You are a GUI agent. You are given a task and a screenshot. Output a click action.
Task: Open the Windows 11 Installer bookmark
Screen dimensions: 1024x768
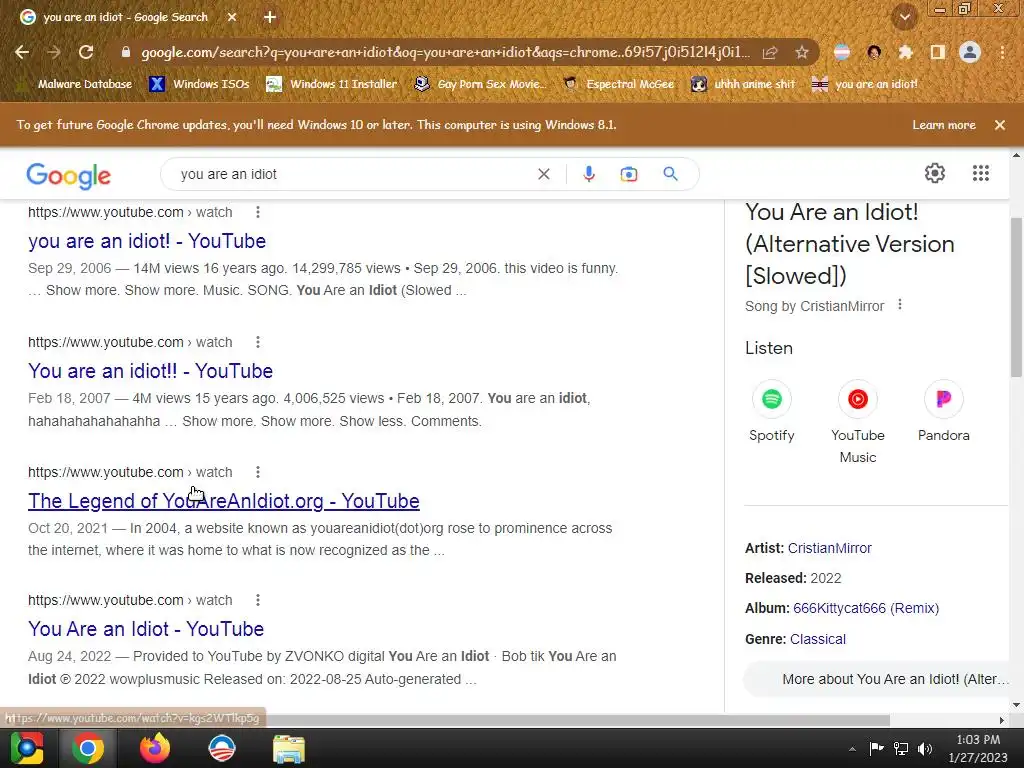[x=332, y=84]
